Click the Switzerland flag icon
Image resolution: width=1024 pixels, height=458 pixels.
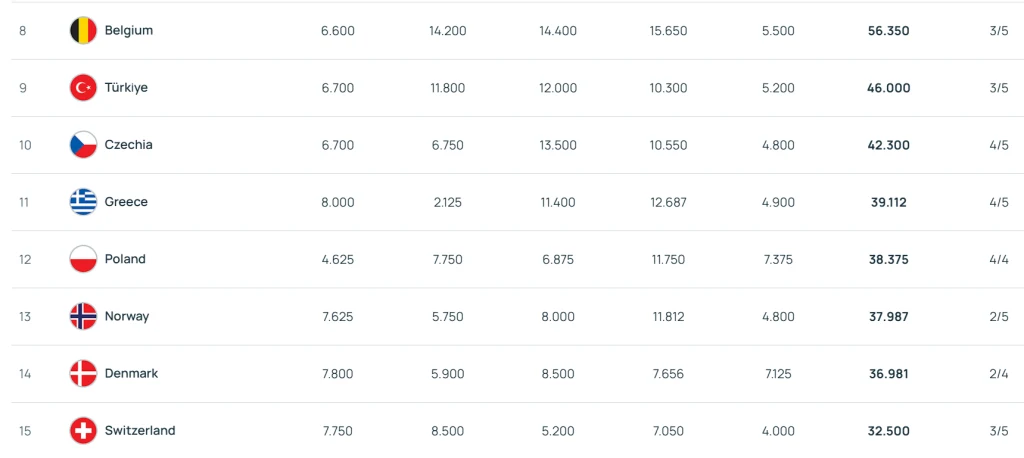[83, 431]
